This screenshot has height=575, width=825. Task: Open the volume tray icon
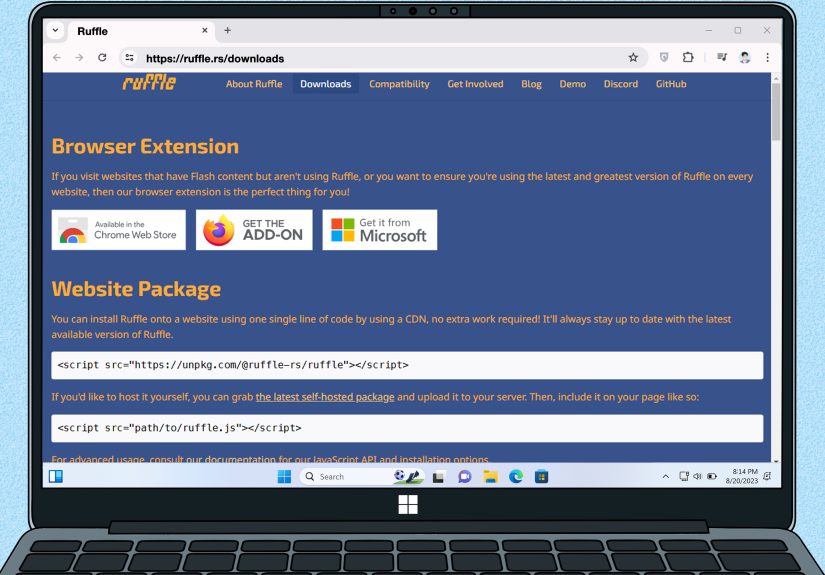coord(697,477)
